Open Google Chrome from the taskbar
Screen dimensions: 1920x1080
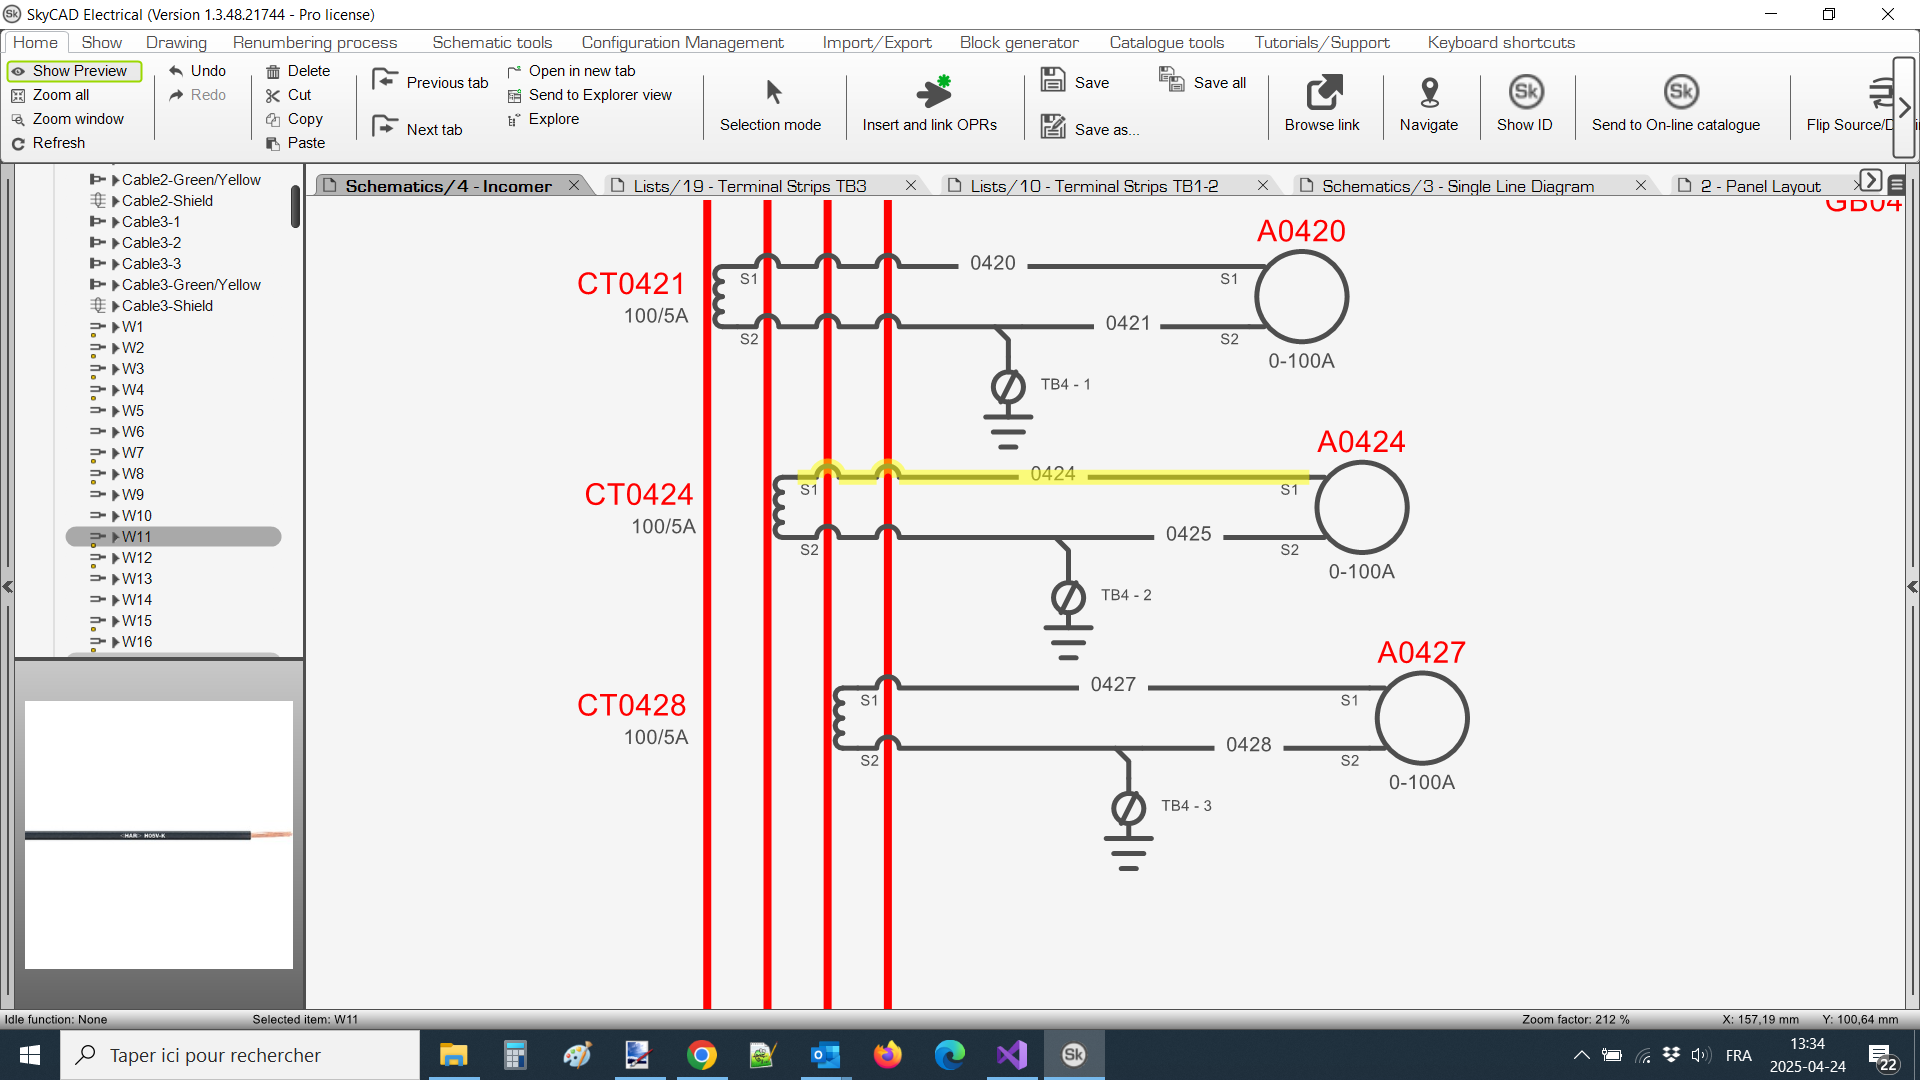pyautogui.click(x=702, y=1055)
